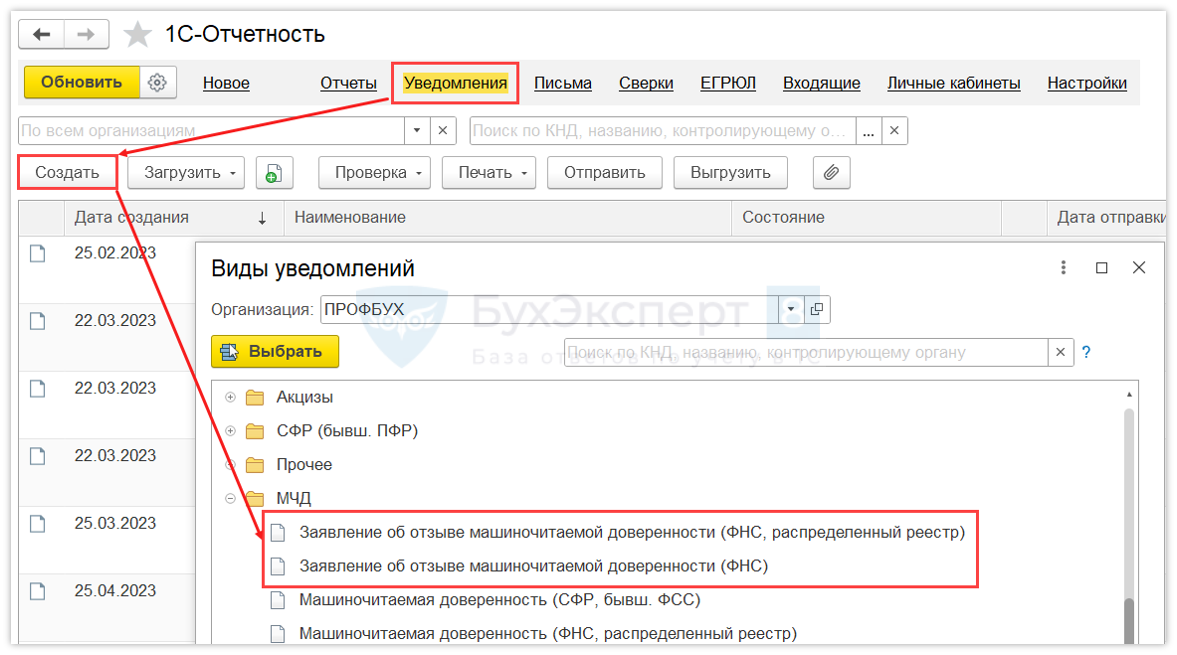Click the Создать button

click(x=68, y=173)
